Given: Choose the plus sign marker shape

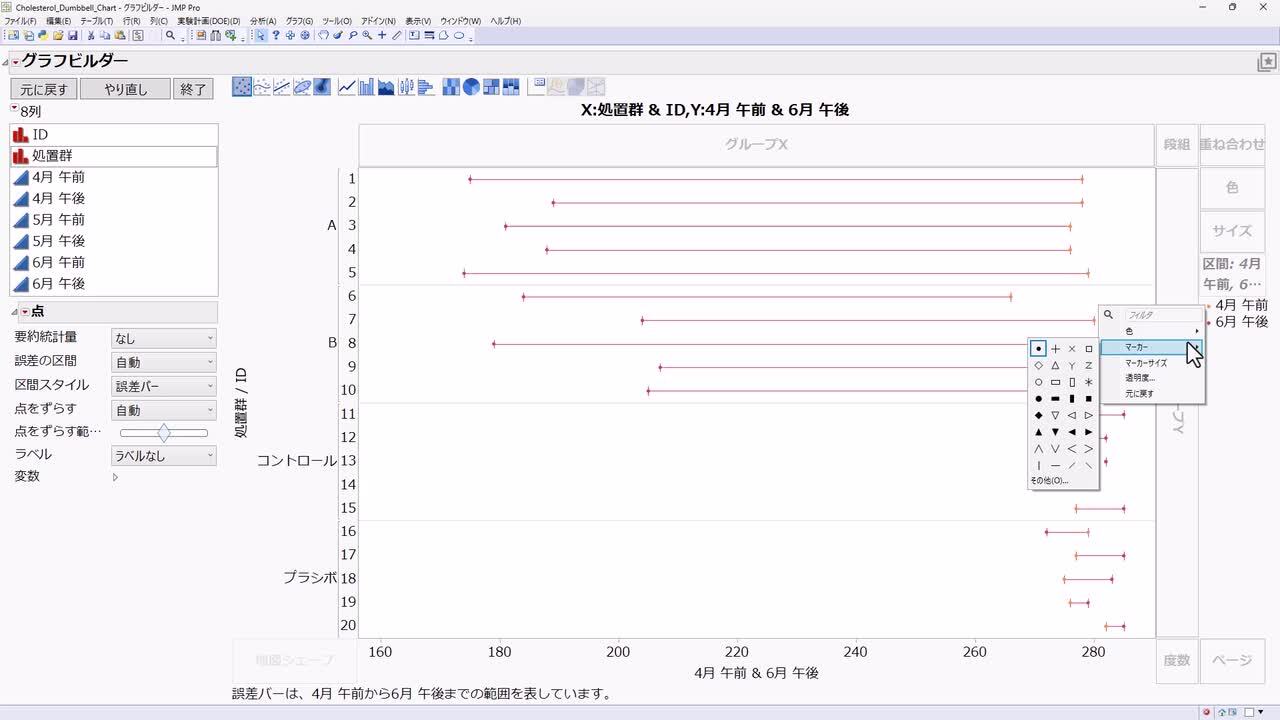Looking at the screenshot, I should (1055, 349).
